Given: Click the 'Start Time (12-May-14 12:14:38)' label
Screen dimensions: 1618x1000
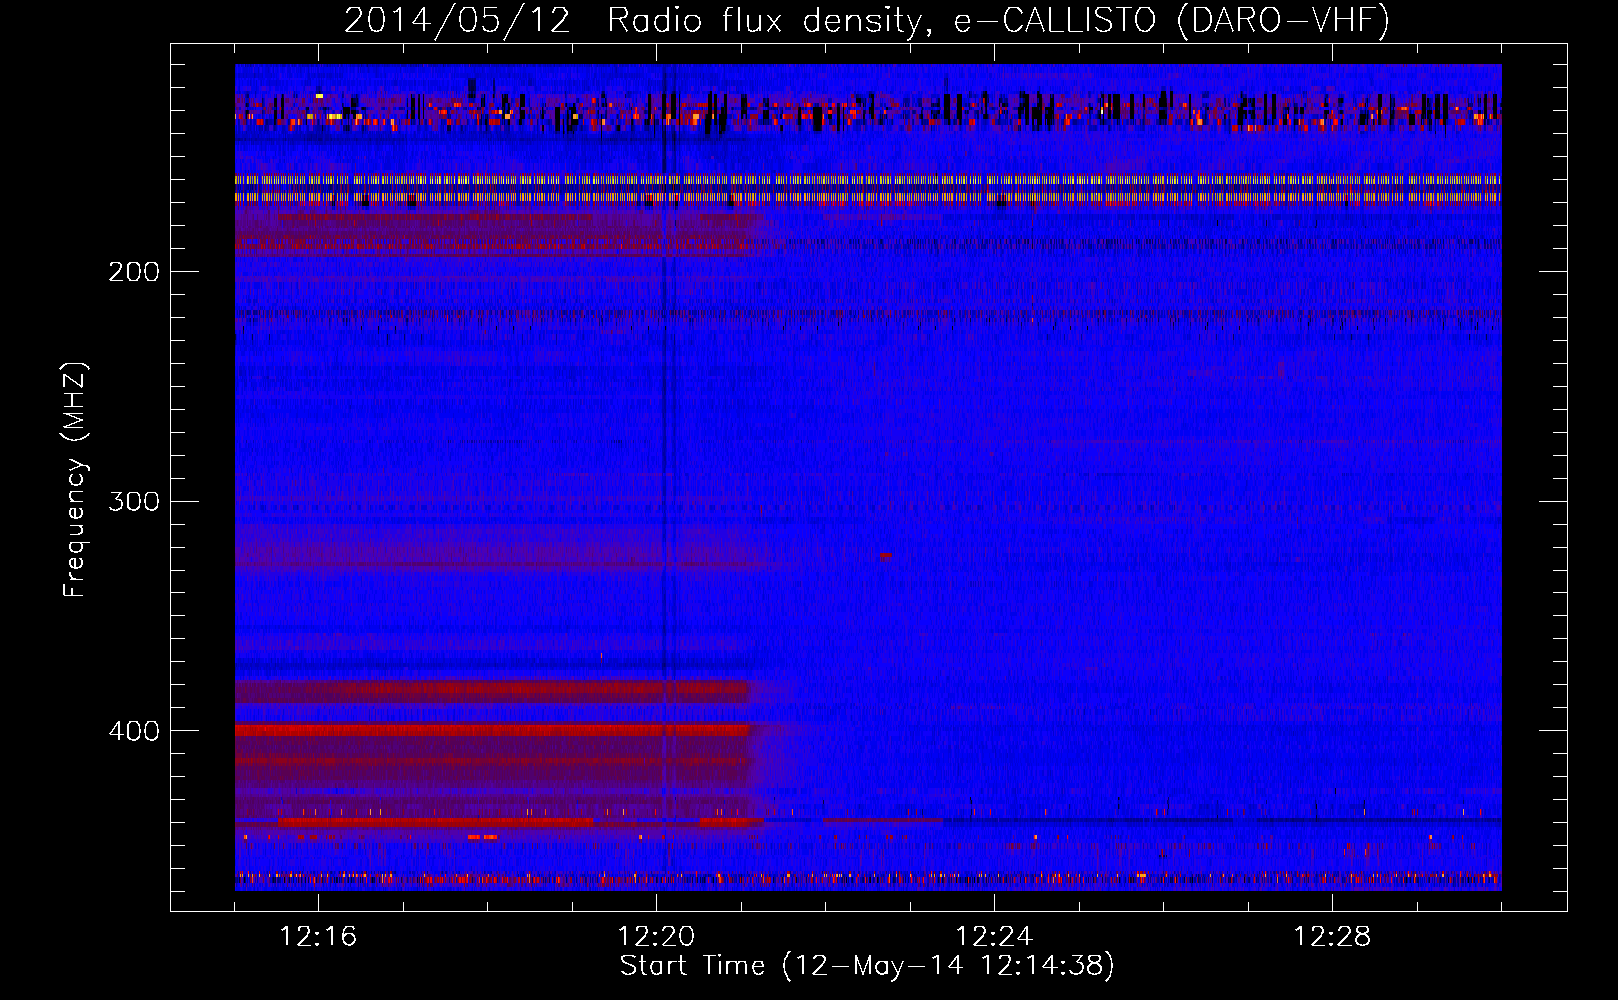Looking at the screenshot, I should [x=867, y=966].
